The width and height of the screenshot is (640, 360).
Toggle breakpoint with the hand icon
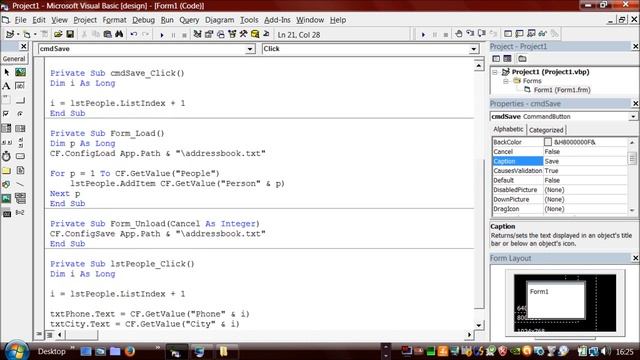[x=459, y=34]
